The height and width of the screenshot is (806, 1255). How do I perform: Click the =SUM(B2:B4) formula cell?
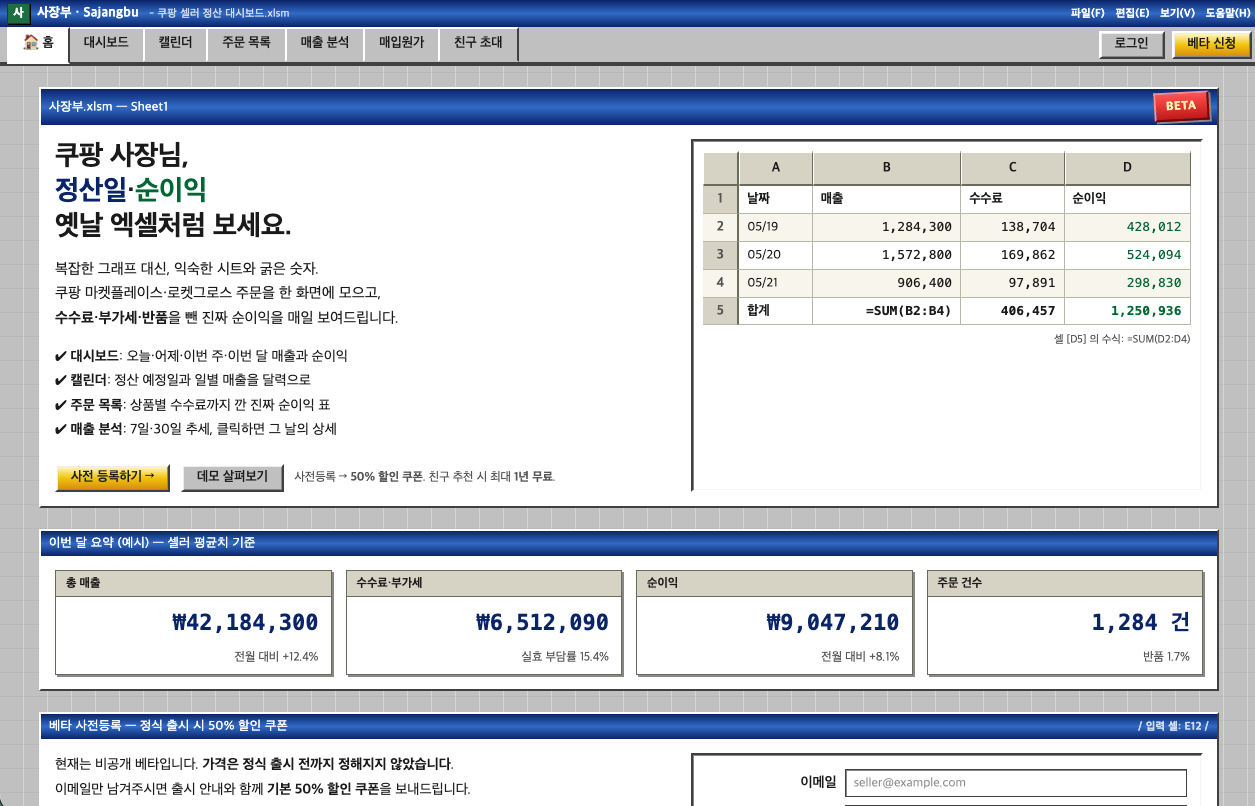(887, 311)
